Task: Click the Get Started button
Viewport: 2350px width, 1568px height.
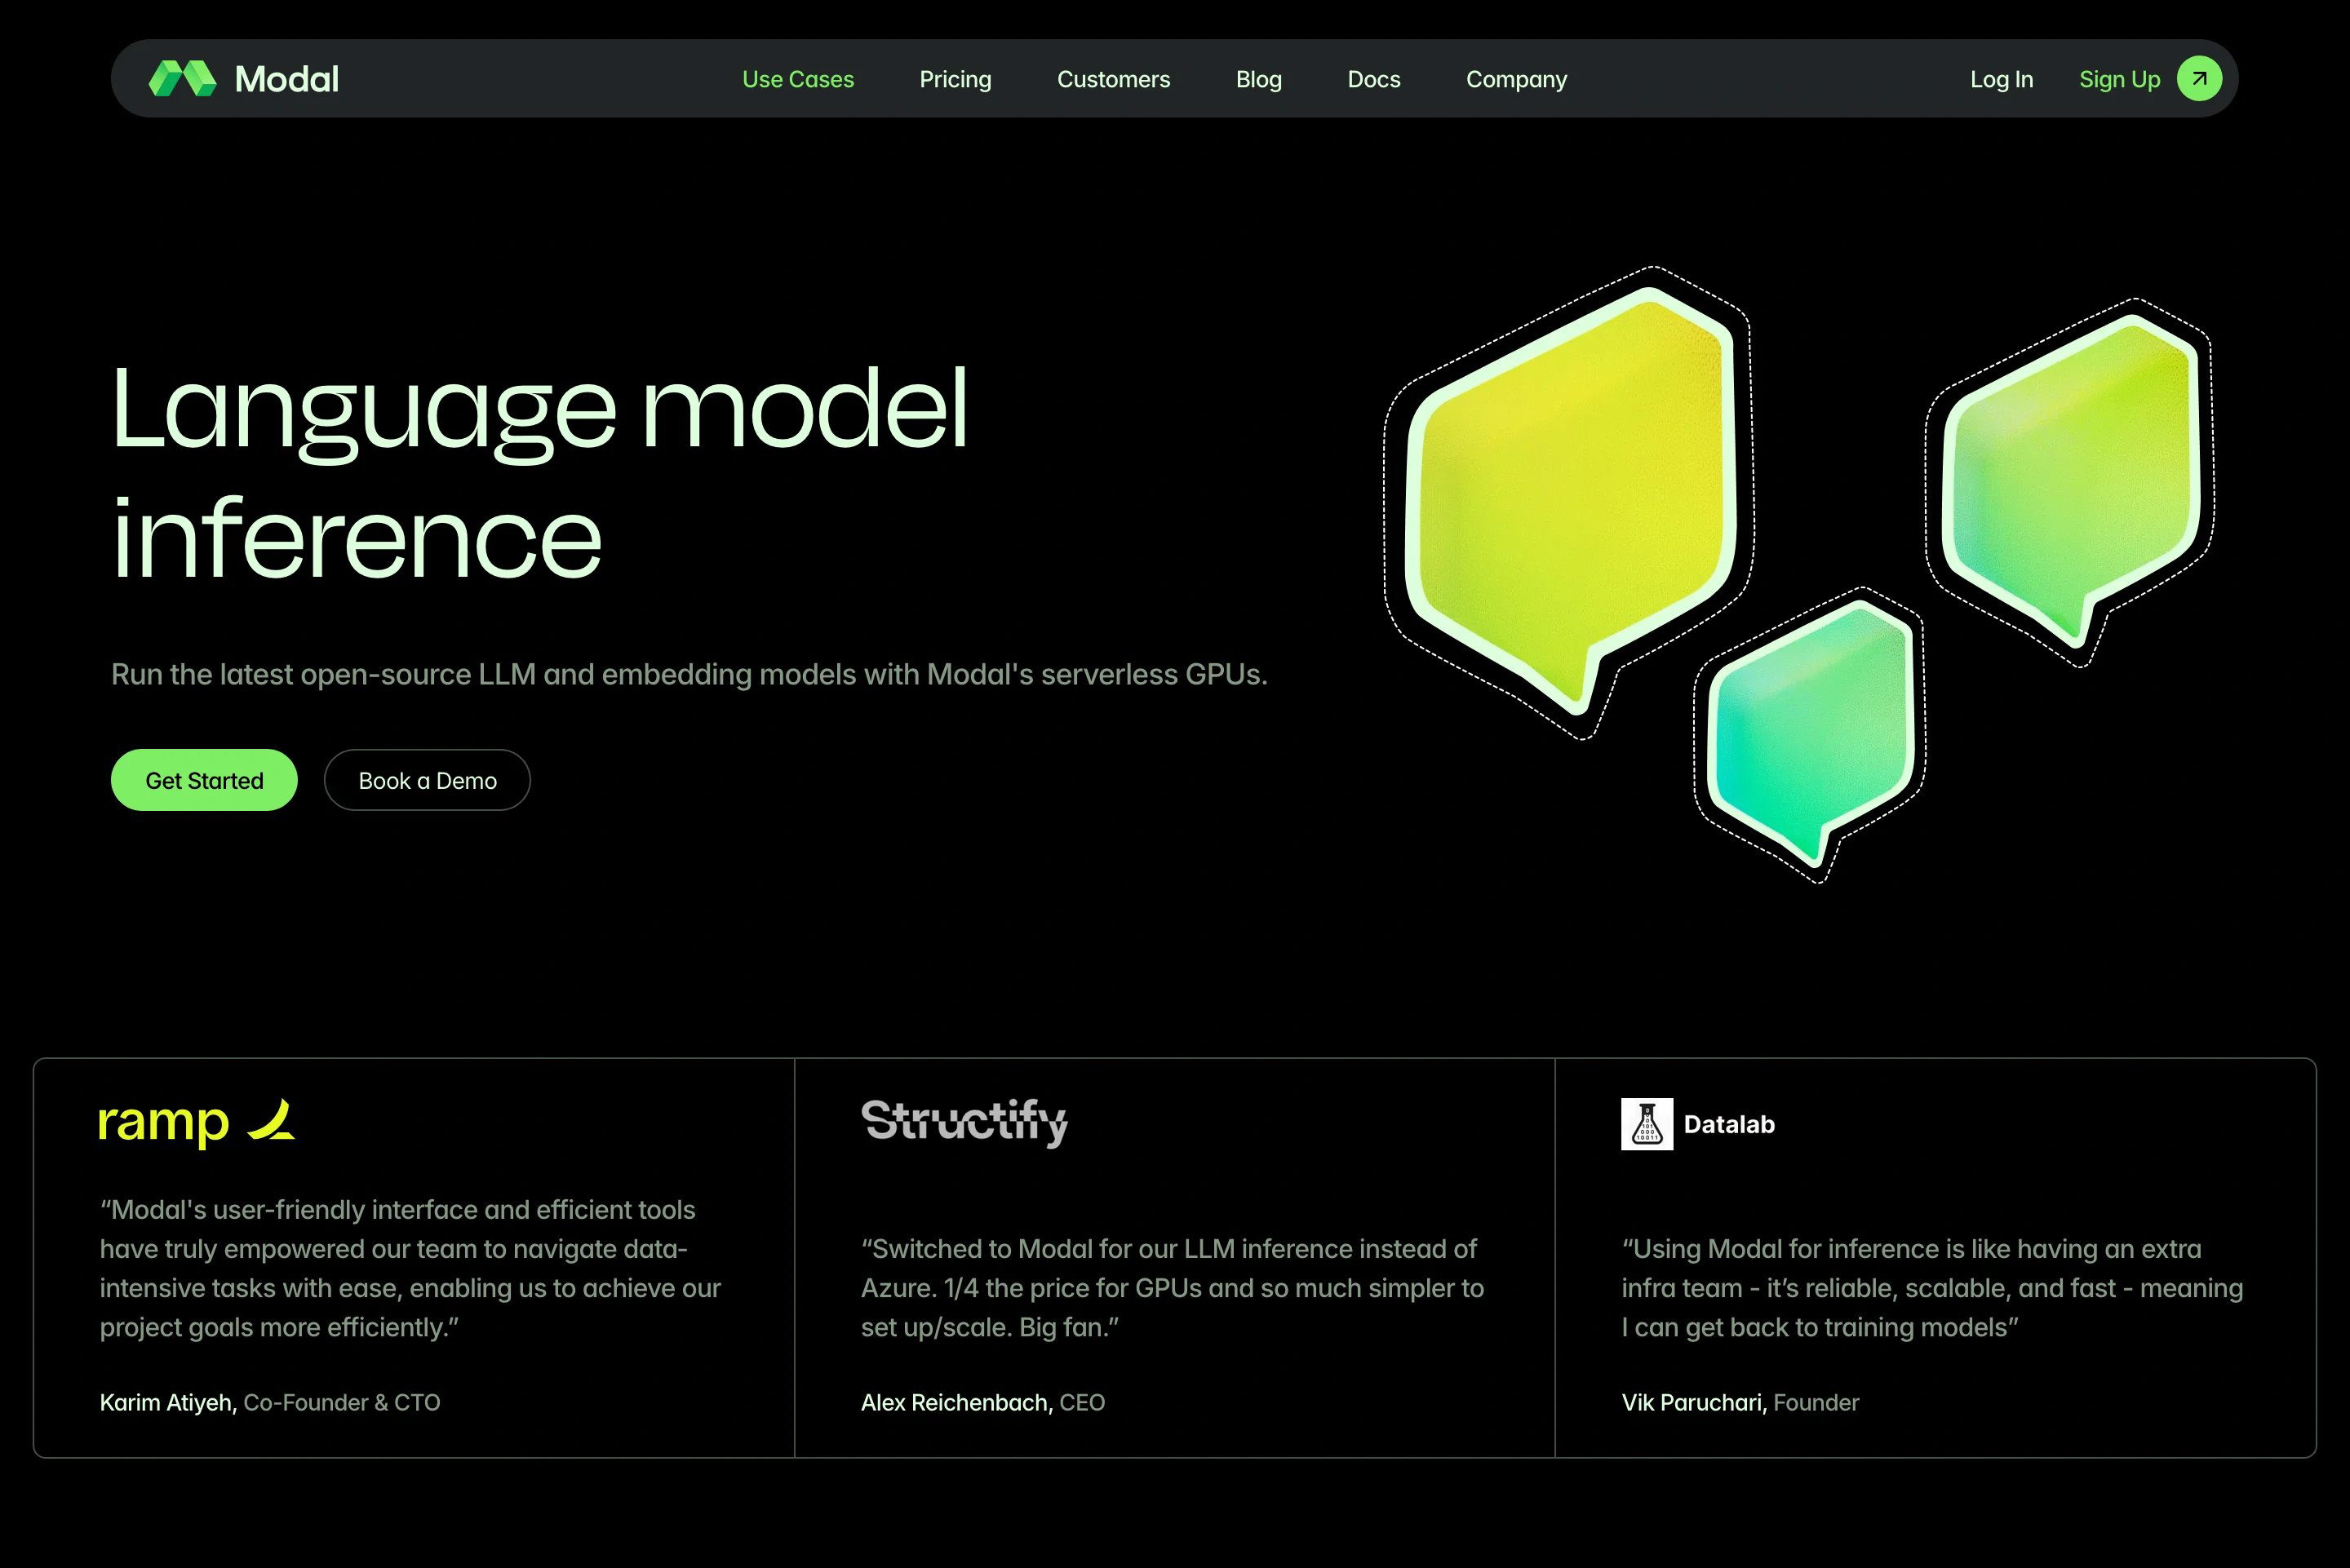Action: (204, 780)
